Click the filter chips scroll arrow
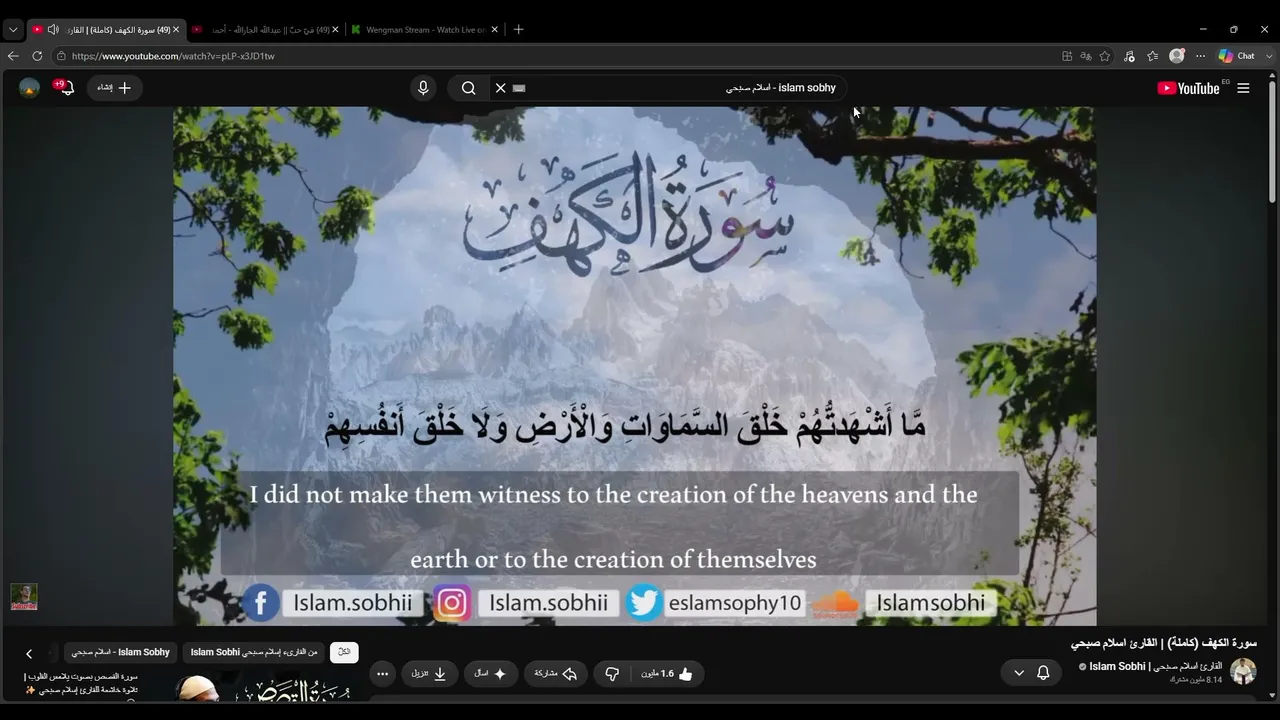Image resolution: width=1280 pixels, height=720 pixels. 29,653
